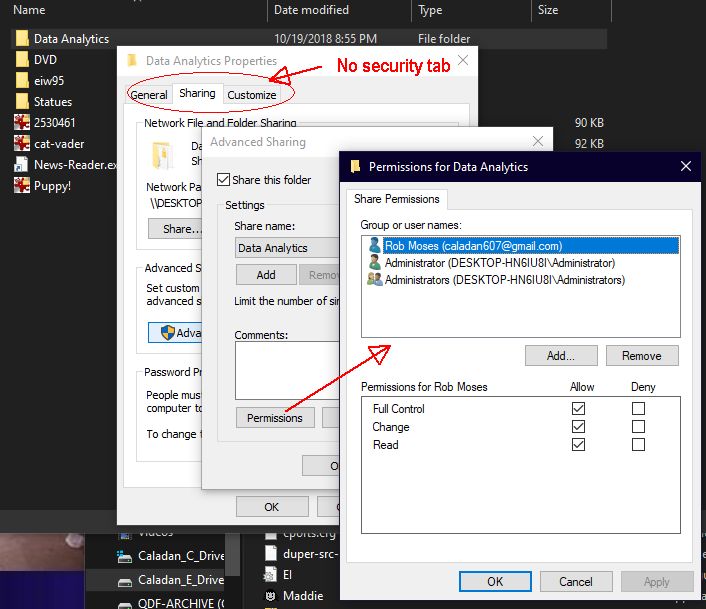Click the Maddie file icon
This screenshot has height=609, width=706.
point(270,596)
